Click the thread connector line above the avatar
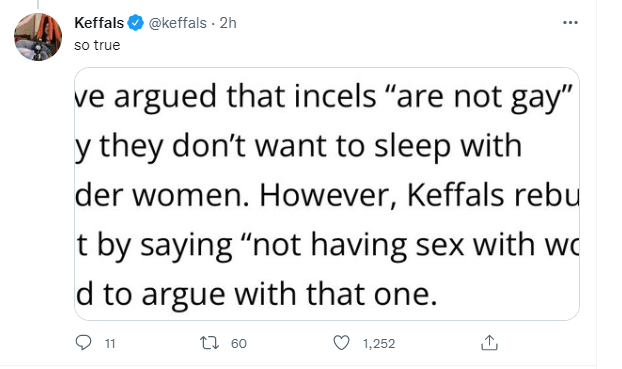The image size is (622, 369). click(38, 4)
